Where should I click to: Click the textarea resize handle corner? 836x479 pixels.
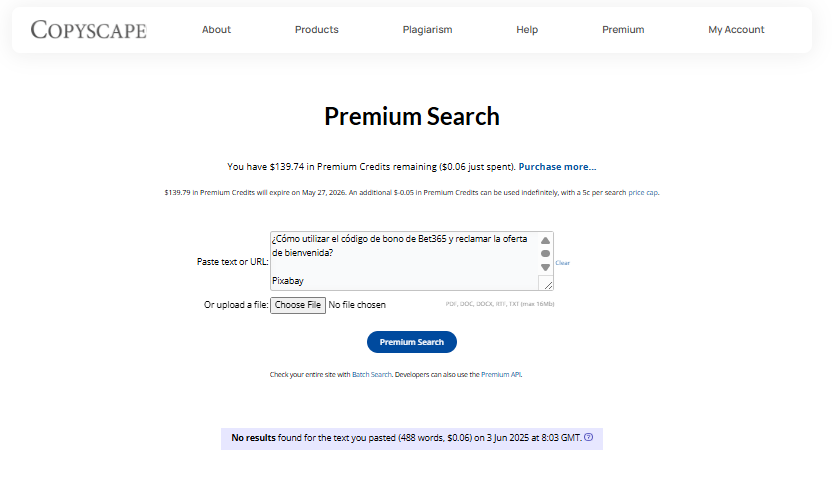point(548,285)
